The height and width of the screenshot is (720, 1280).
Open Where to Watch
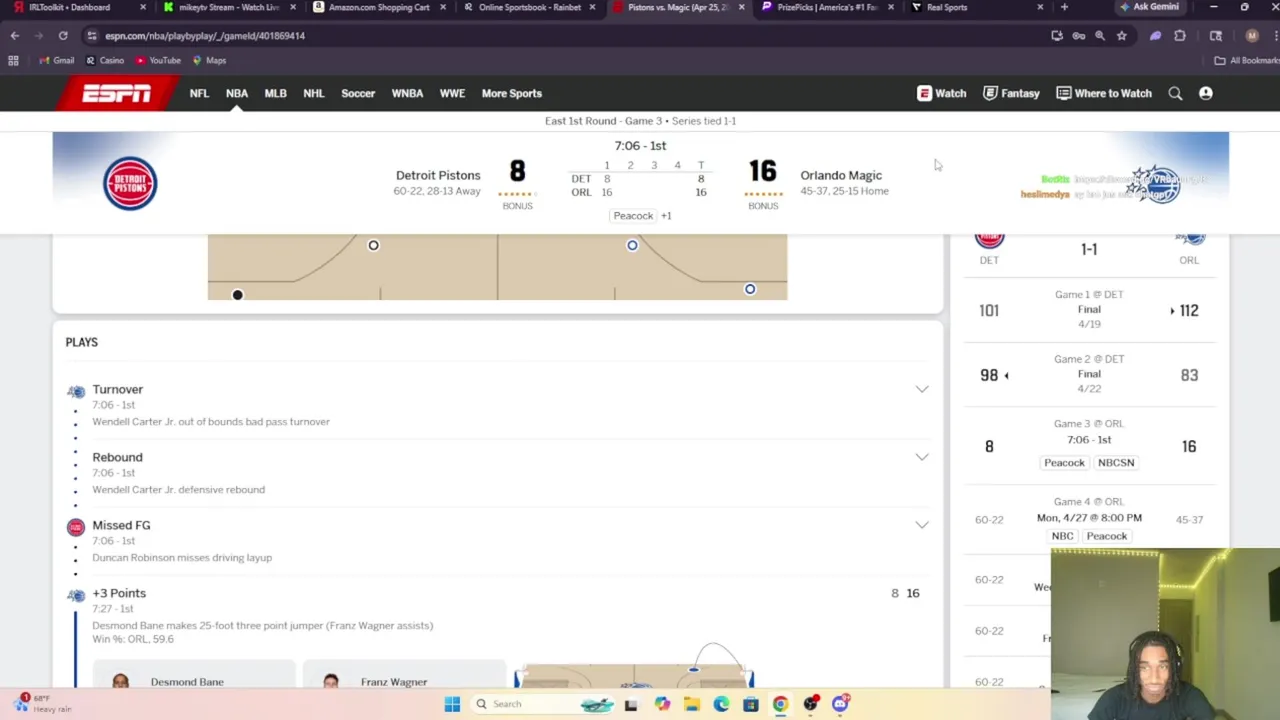click(1104, 93)
